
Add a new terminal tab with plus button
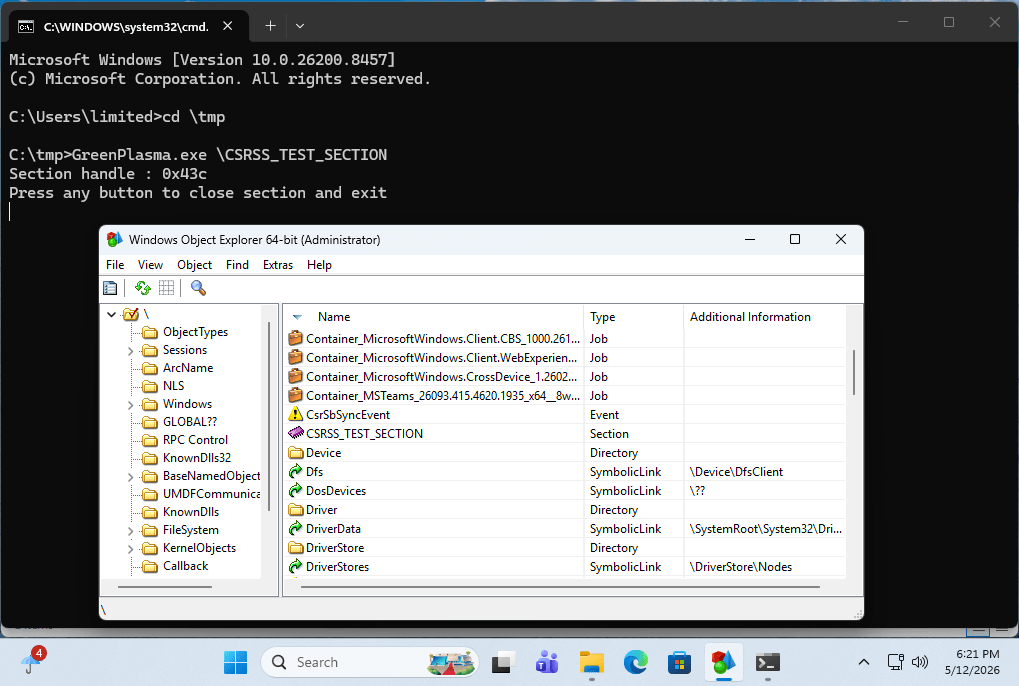click(270, 26)
